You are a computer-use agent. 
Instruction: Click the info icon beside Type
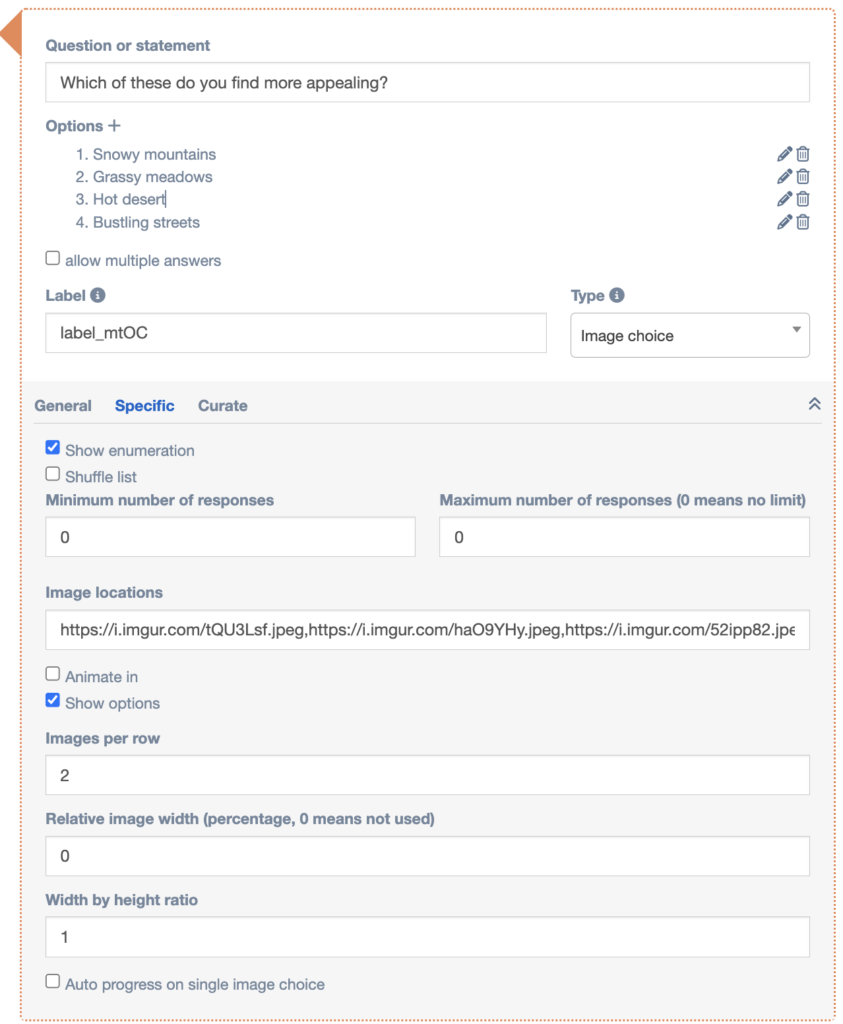point(617,296)
